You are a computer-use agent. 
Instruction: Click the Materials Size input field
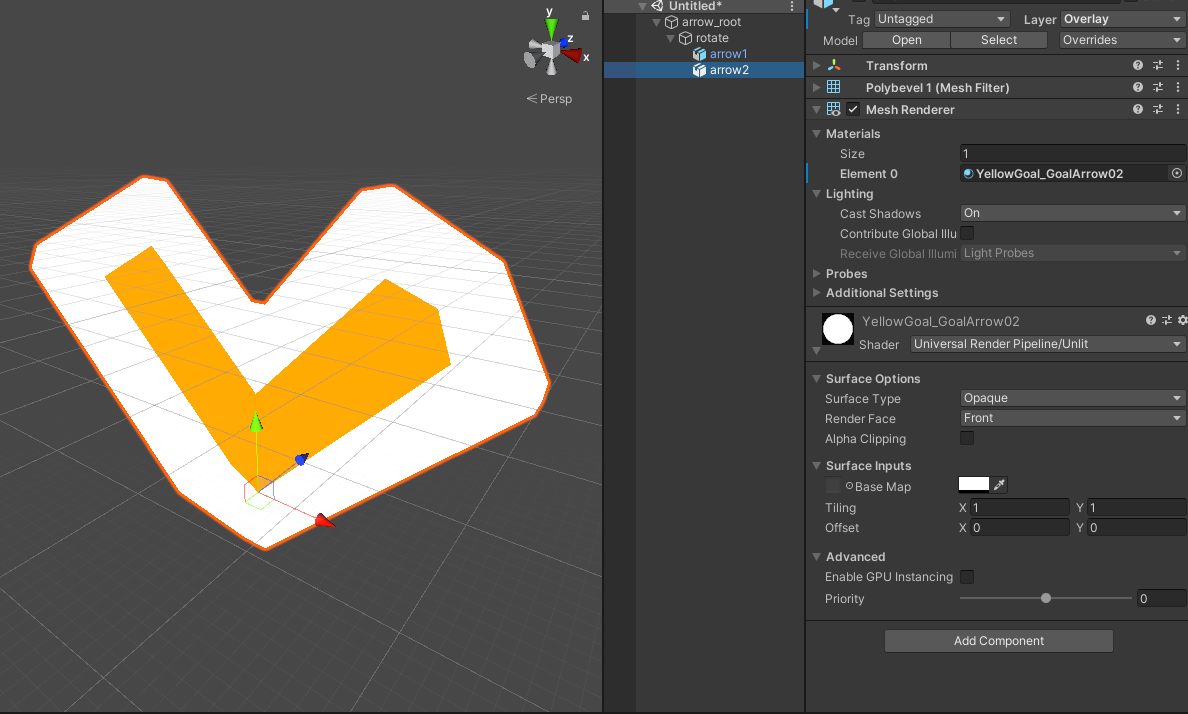[x=1073, y=154]
